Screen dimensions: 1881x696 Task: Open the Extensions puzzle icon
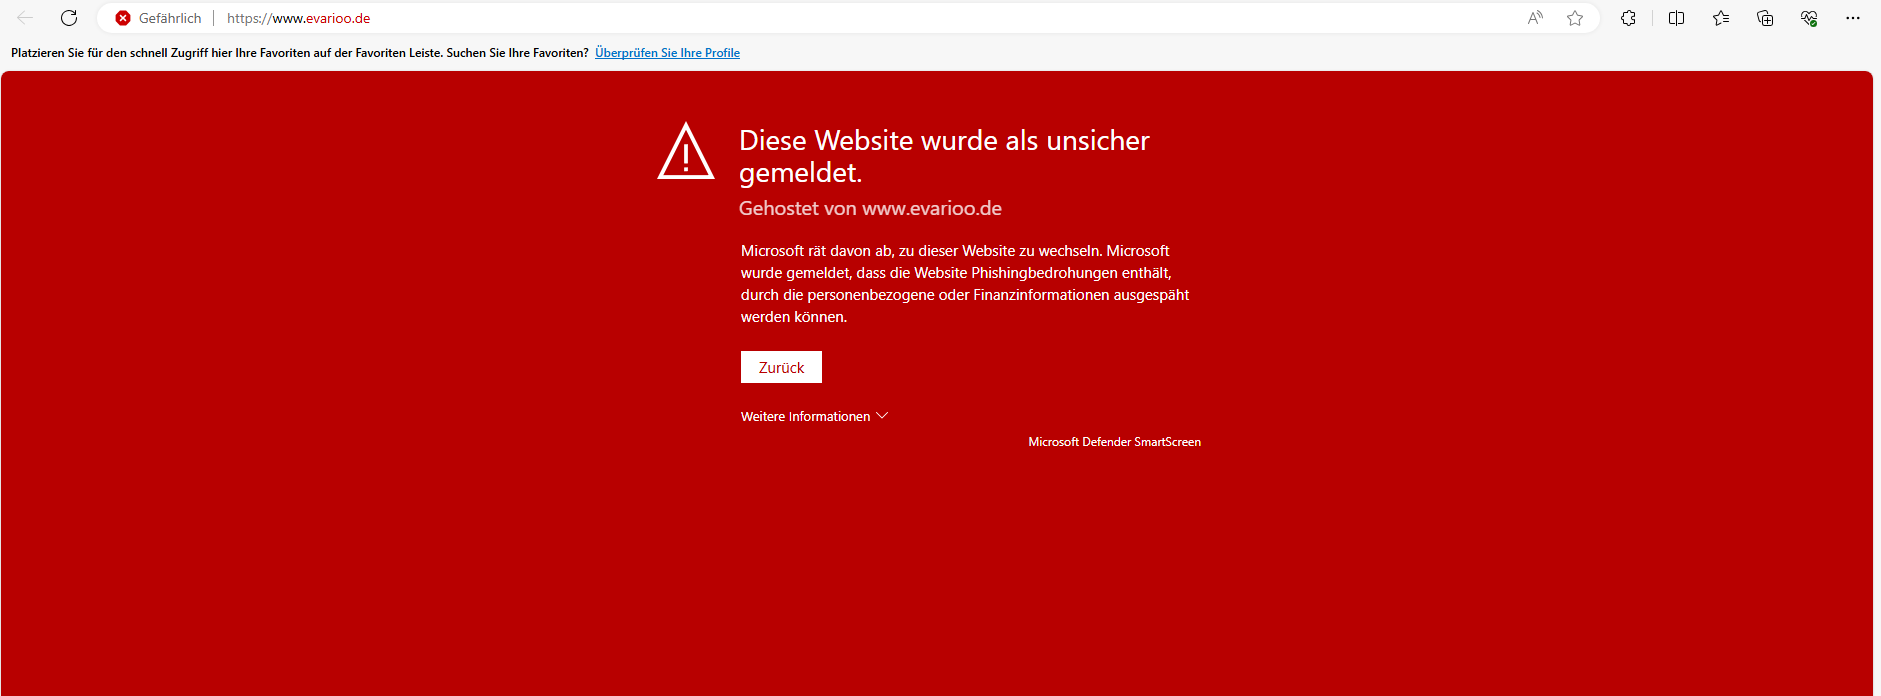tap(1628, 18)
